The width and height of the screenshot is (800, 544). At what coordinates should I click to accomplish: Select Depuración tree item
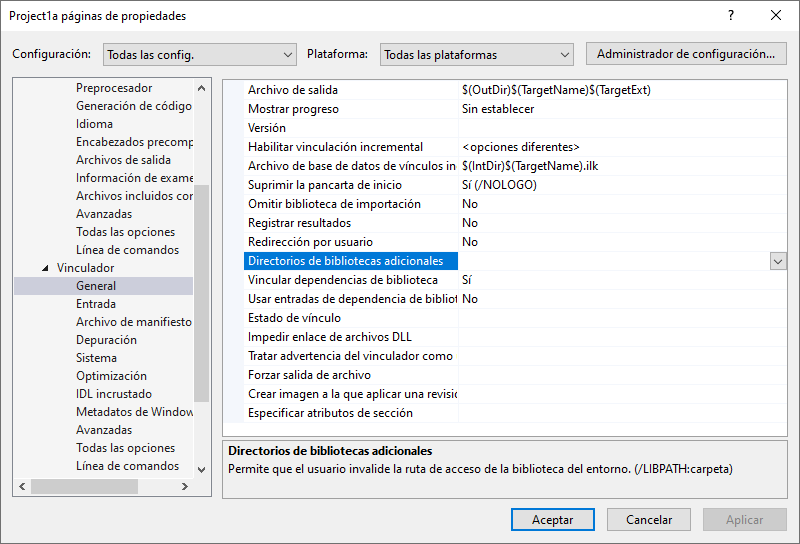[x=106, y=340]
